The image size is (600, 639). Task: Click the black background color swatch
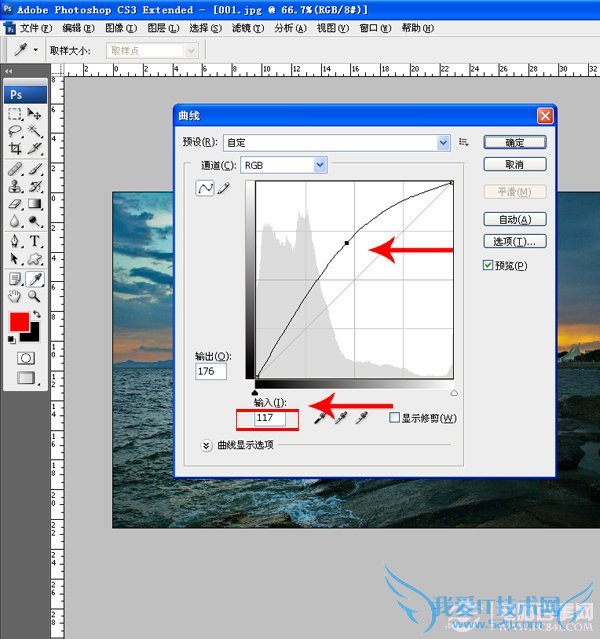[x=33, y=335]
